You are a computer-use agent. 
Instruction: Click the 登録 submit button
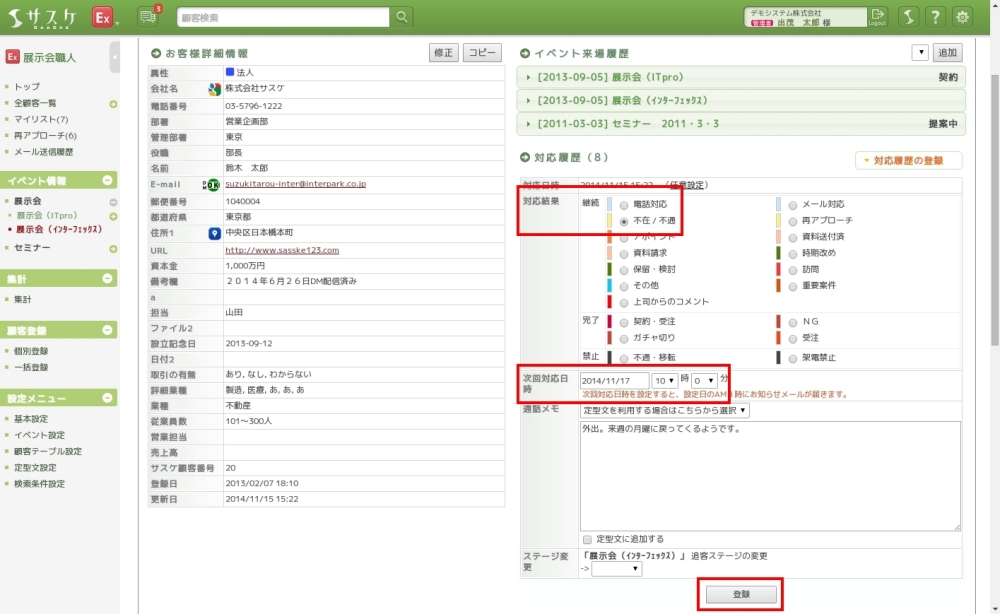tap(741, 594)
